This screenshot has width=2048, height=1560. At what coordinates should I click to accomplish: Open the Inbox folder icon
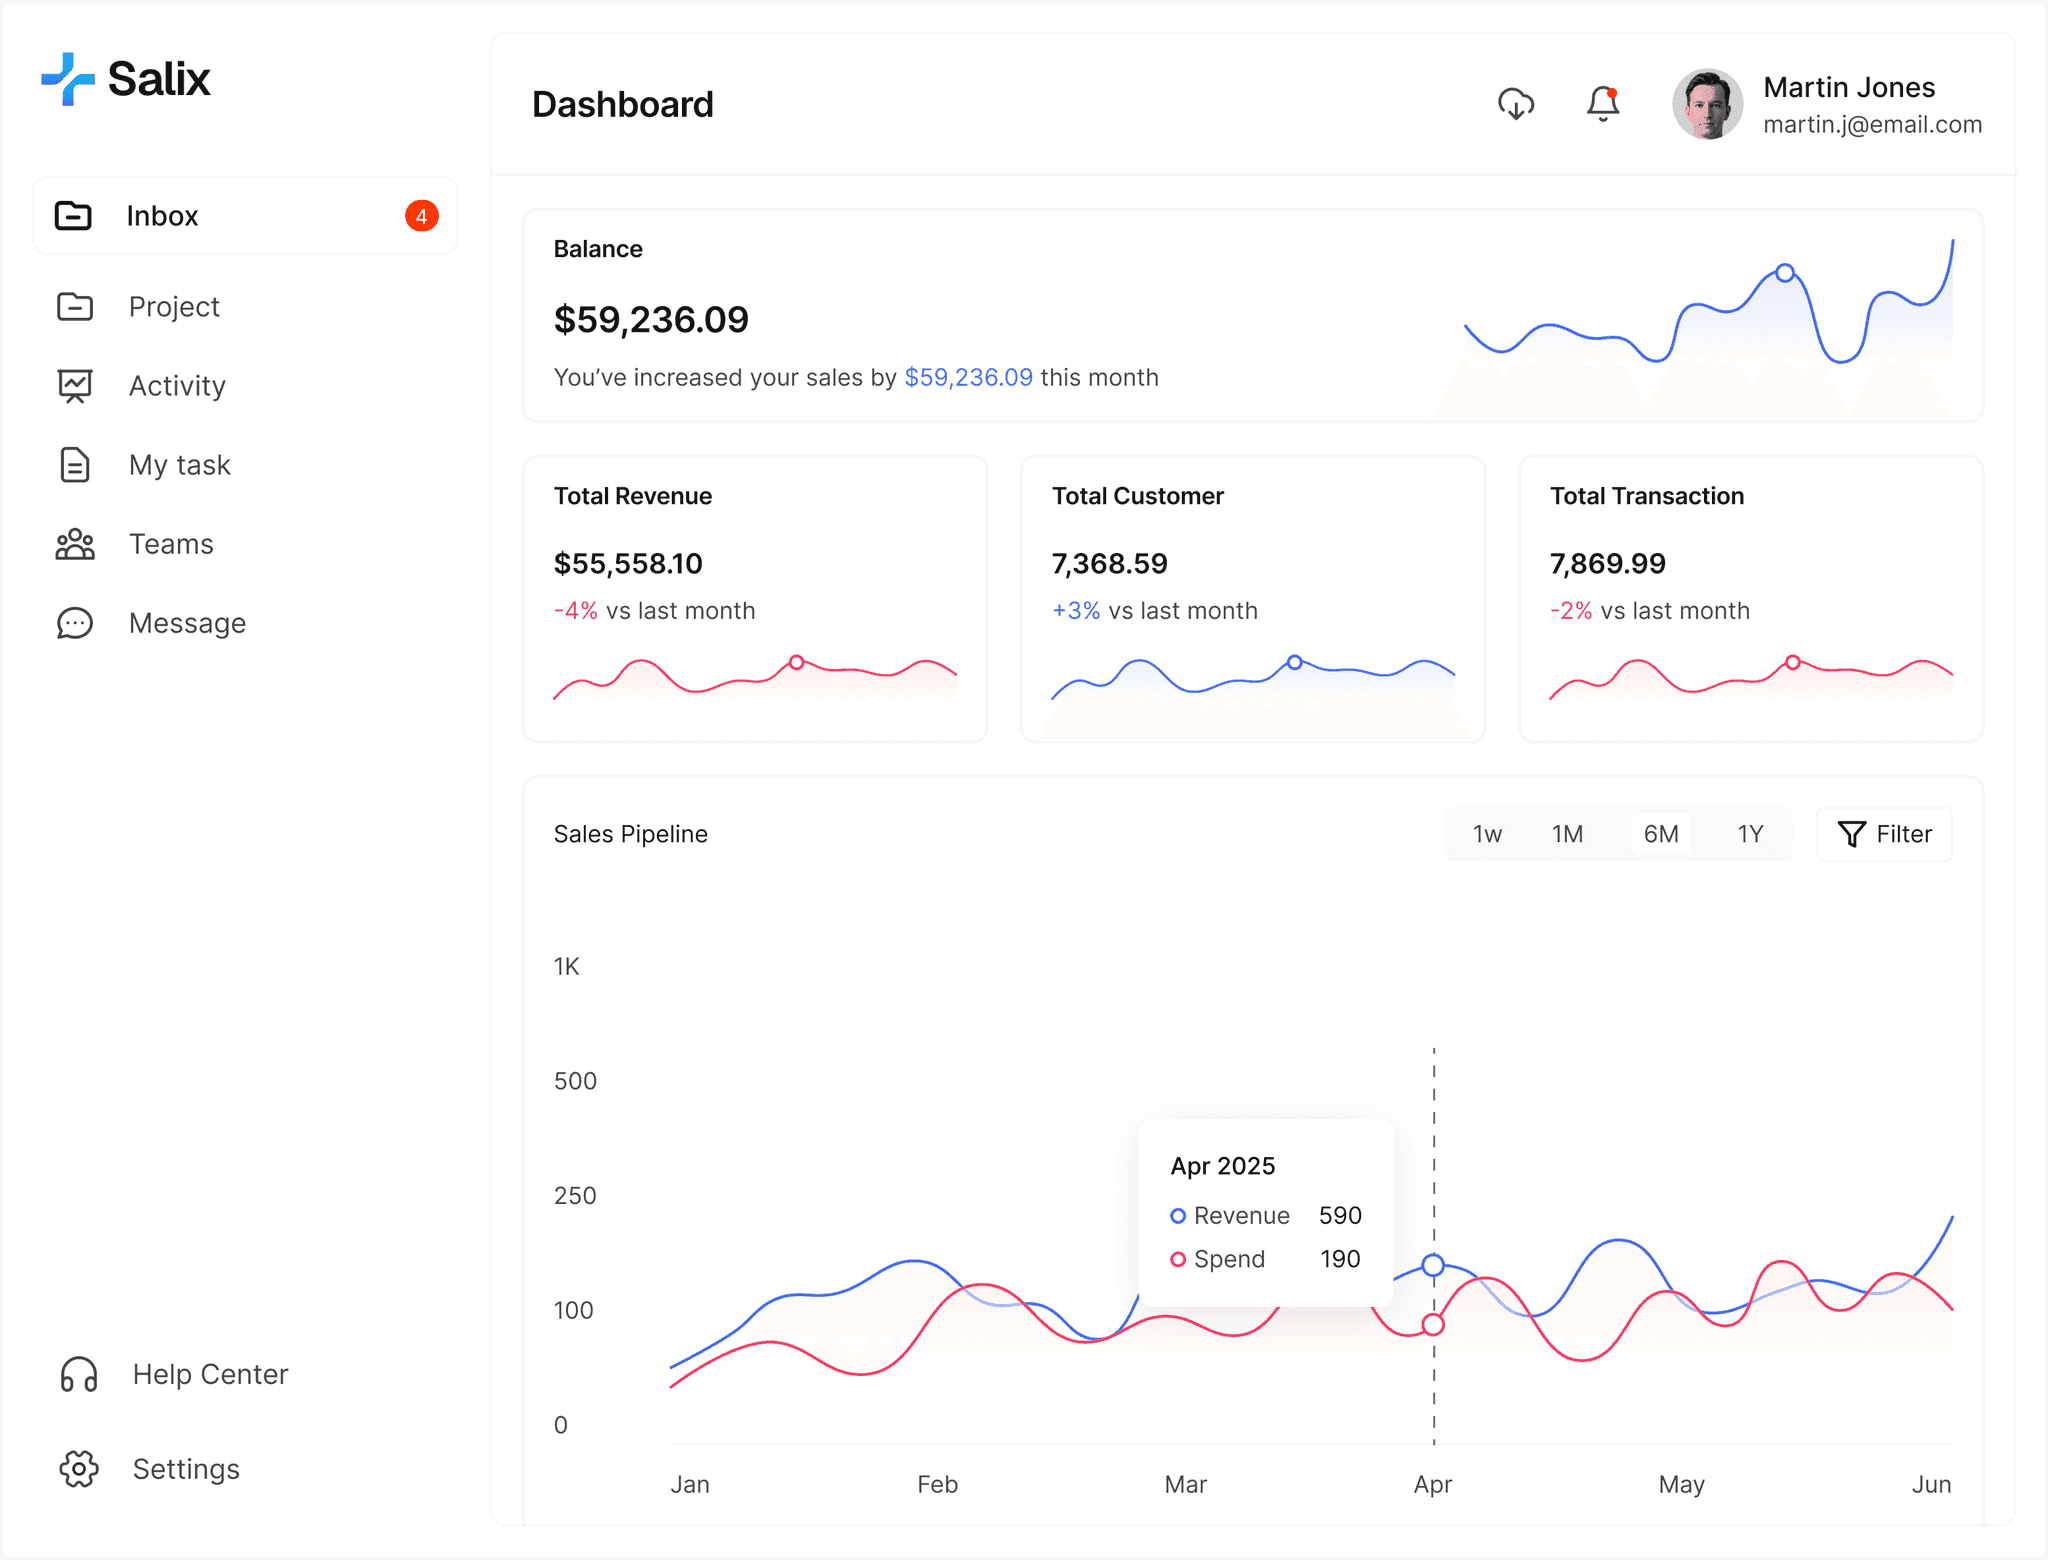point(73,216)
